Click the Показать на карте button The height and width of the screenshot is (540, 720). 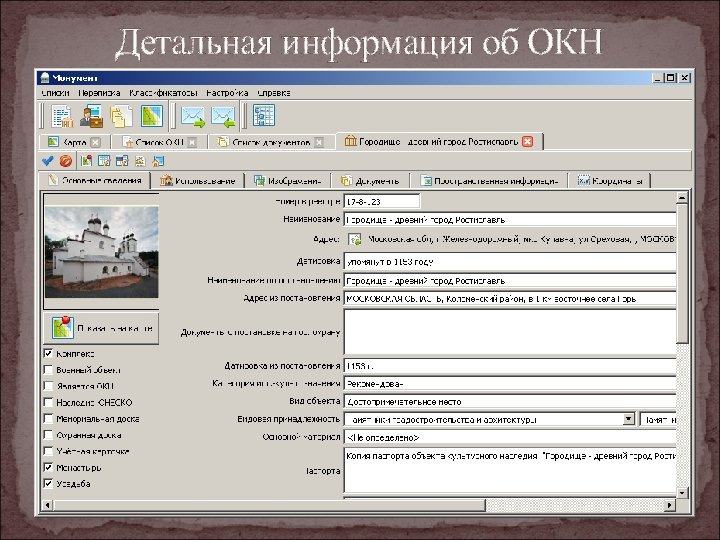pyautogui.click(x=101, y=328)
